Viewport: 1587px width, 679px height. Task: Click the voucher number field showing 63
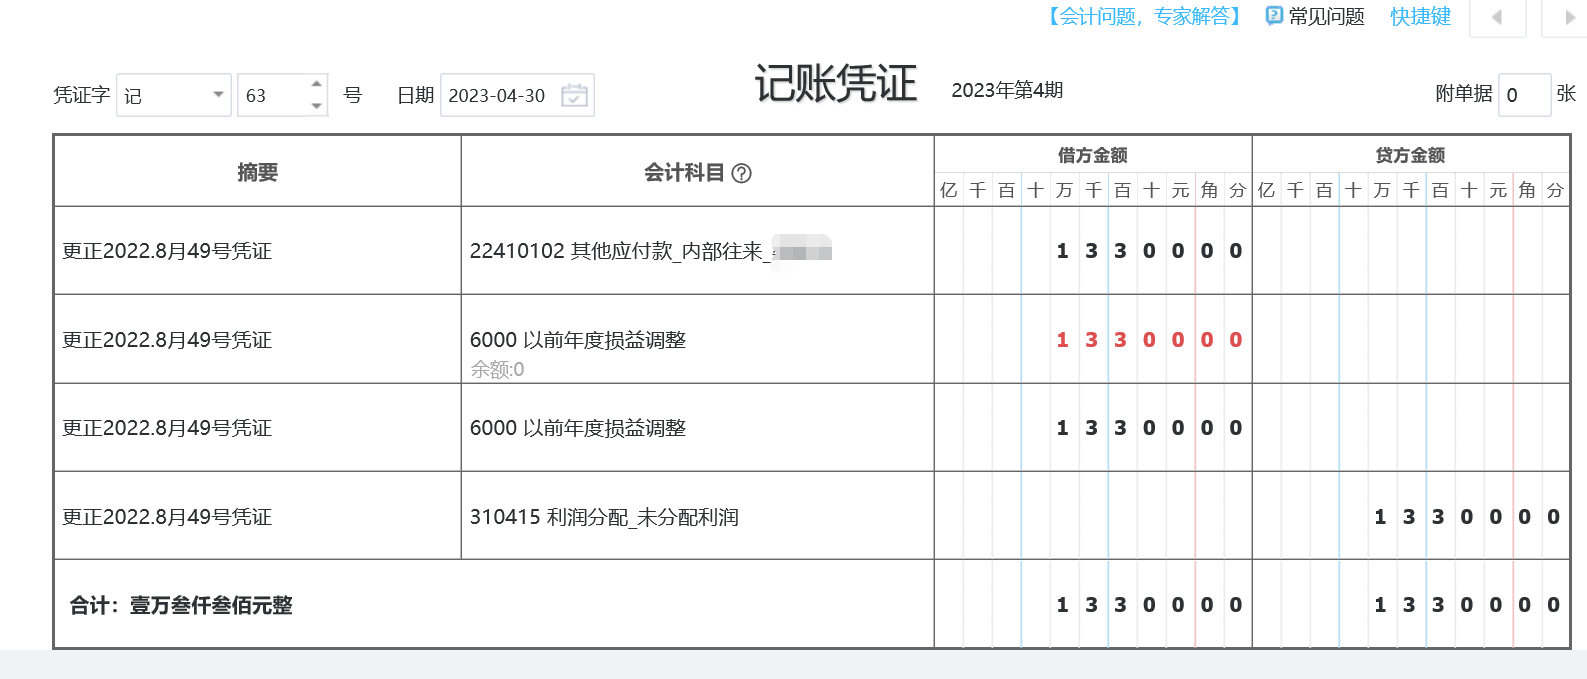[270, 95]
